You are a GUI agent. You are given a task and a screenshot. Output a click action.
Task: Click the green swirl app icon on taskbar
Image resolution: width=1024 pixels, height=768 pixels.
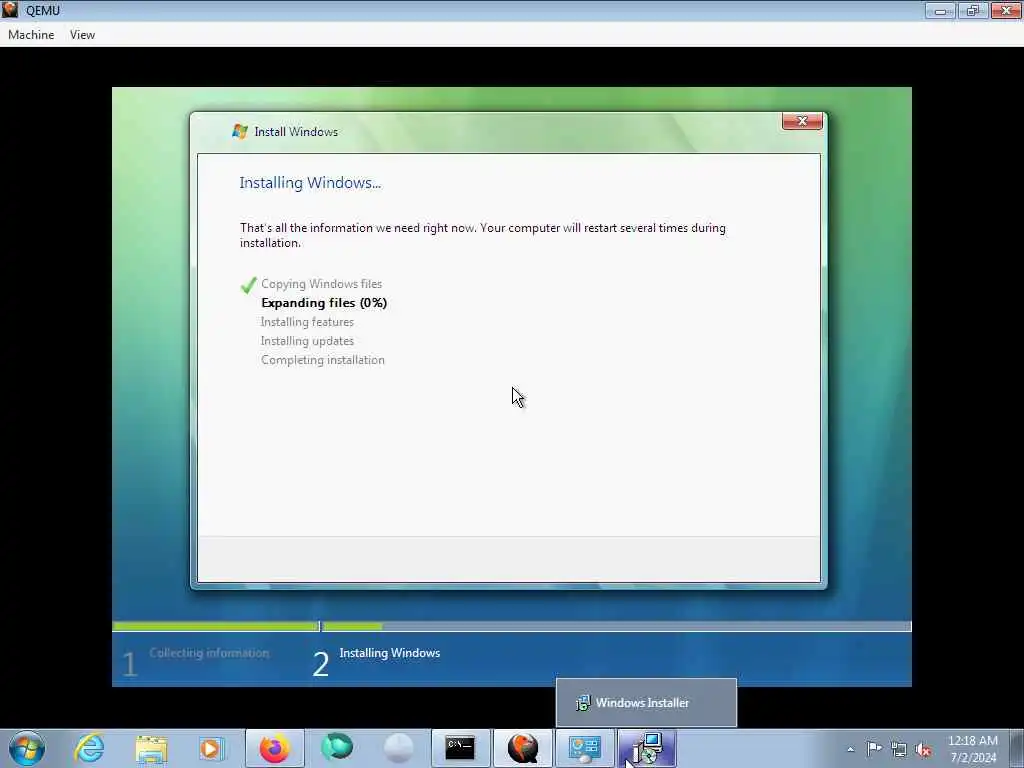click(x=337, y=748)
